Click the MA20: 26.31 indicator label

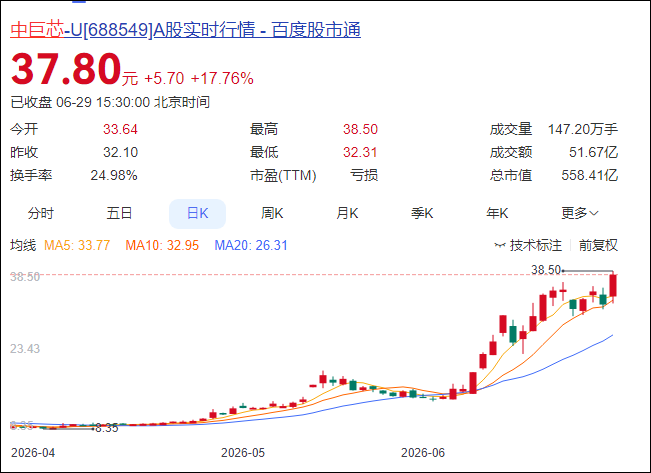tap(251, 245)
